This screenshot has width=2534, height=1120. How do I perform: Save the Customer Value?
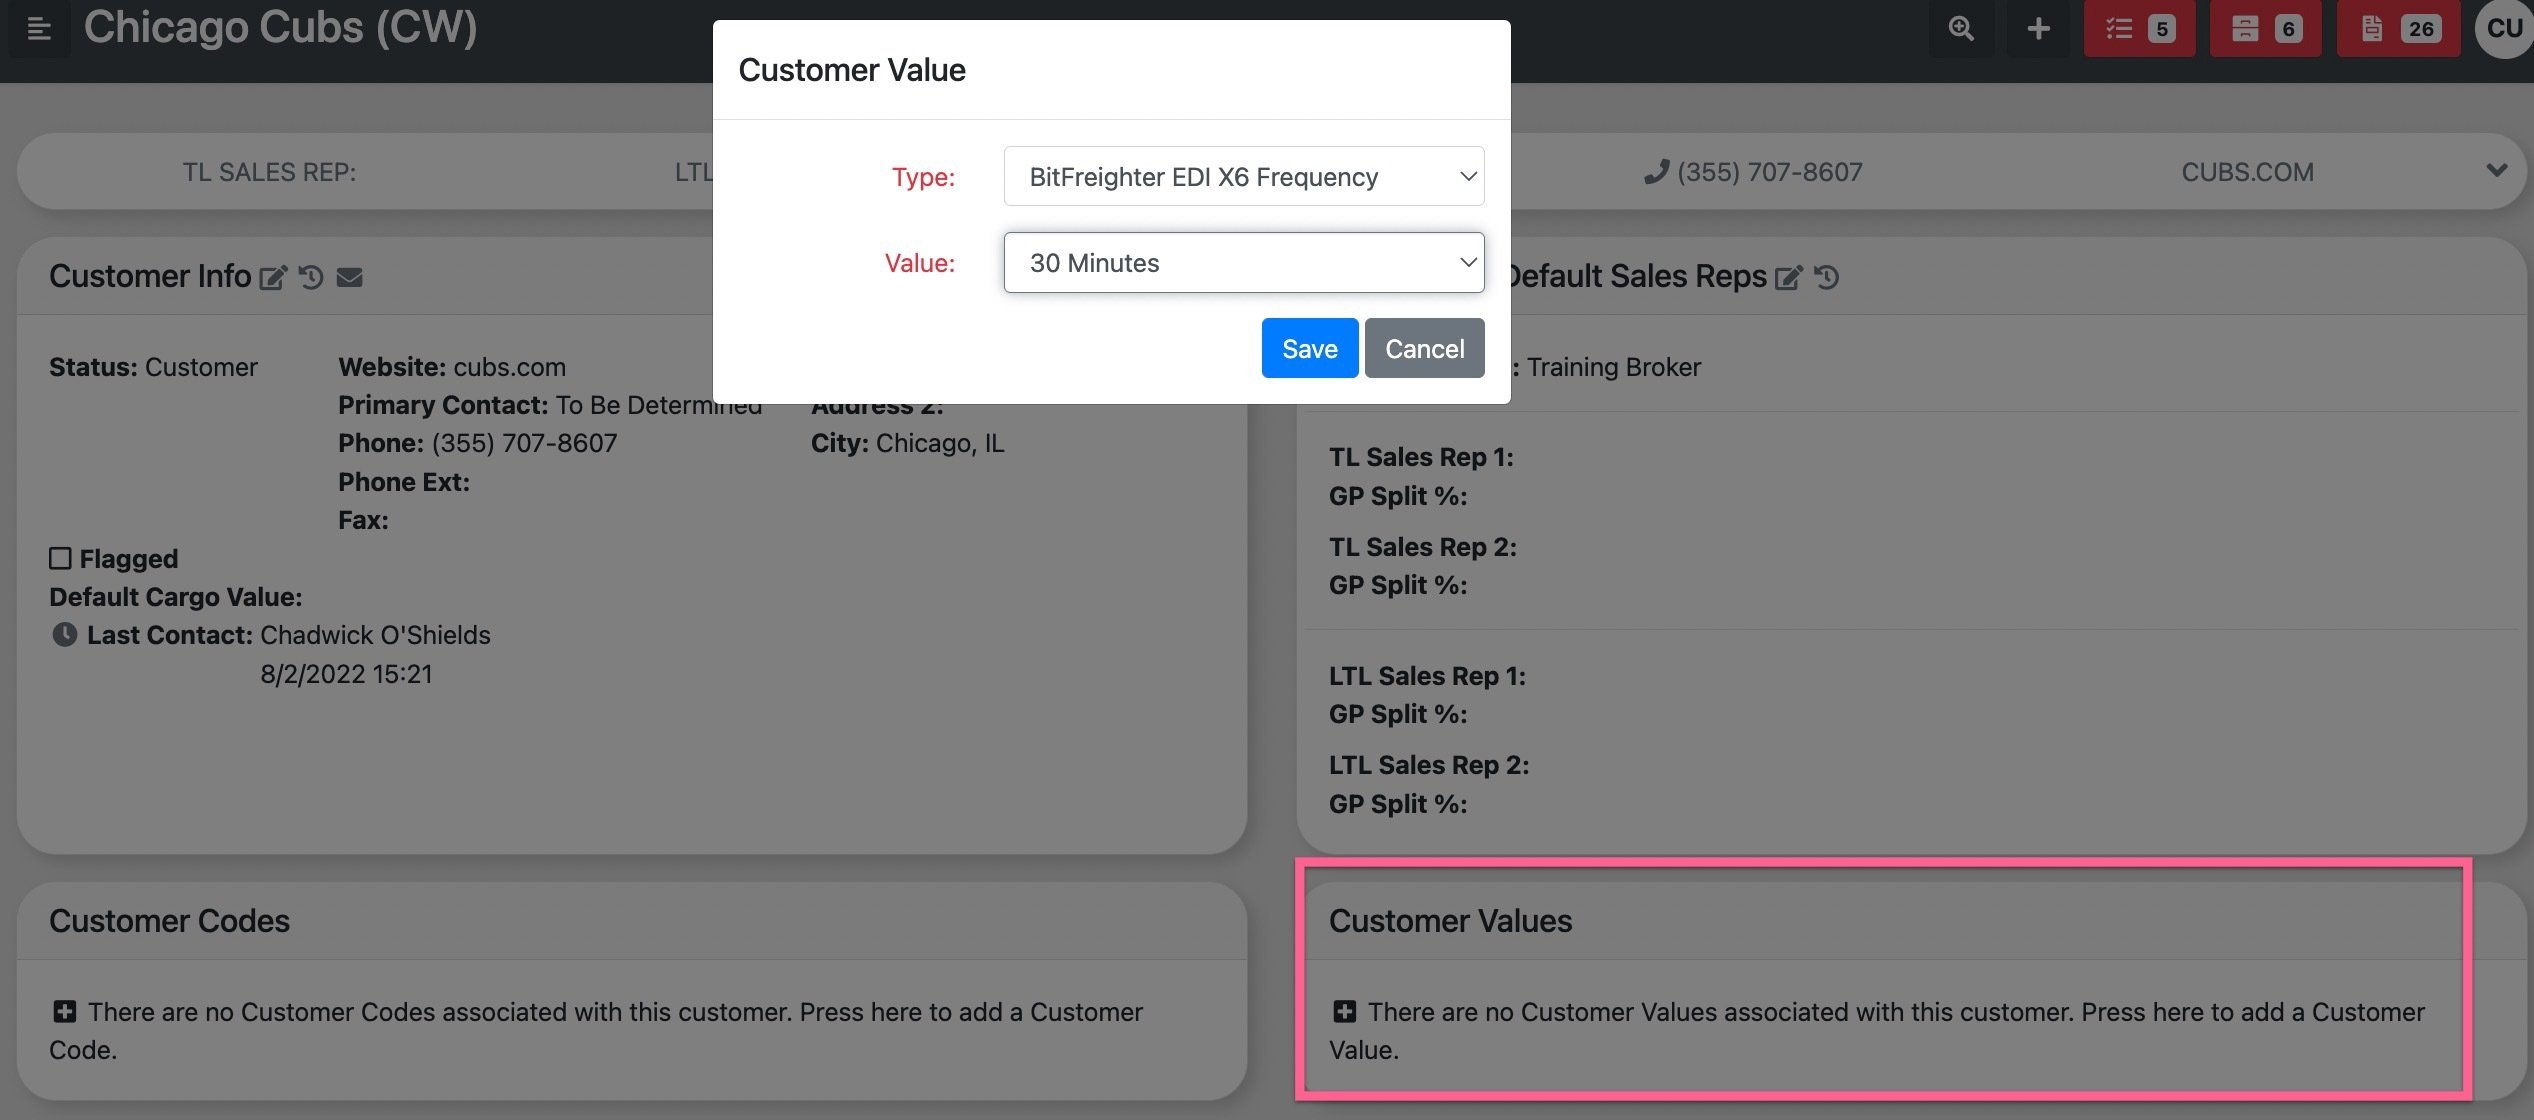[1309, 348]
